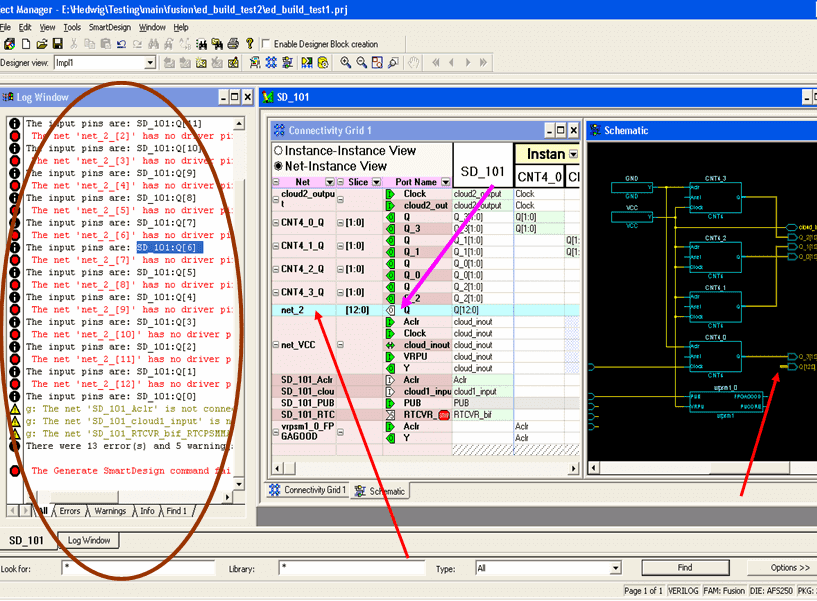Screen dimensions: 817x601
Task: Open the Designer view Impl1 dropdown
Action: pos(150,63)
